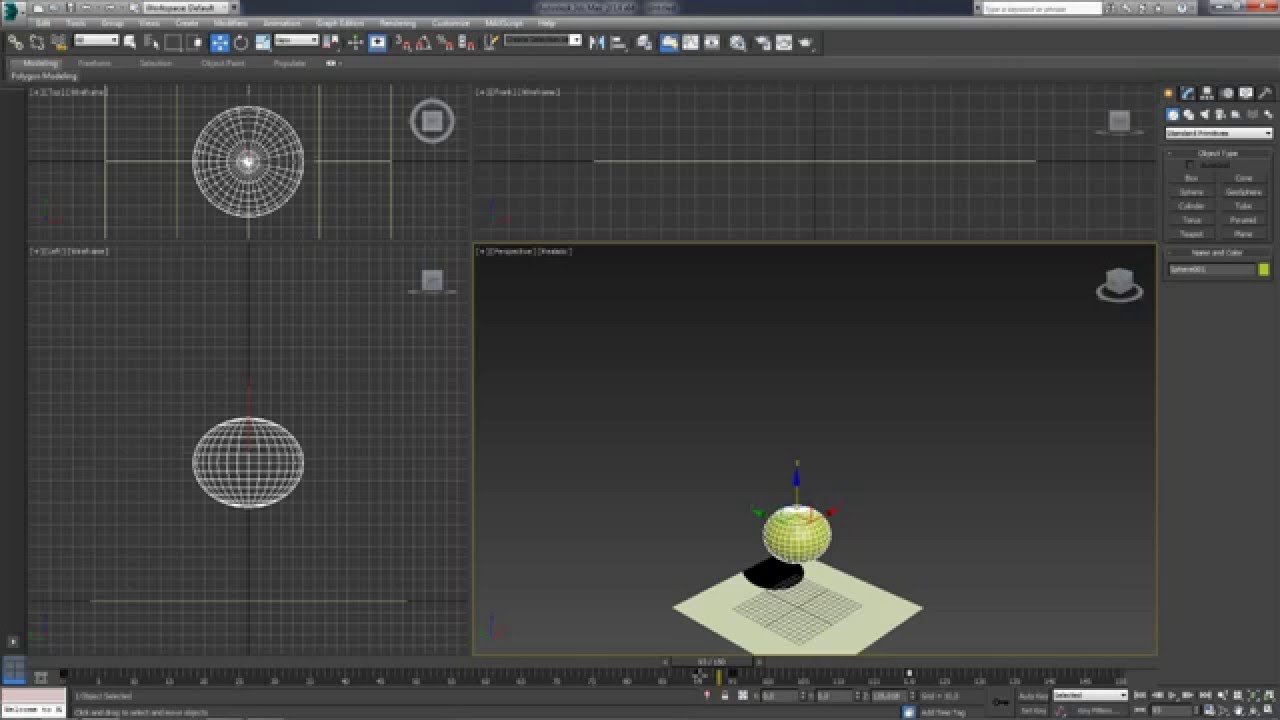Viewport: 1280px width, 720px height.
Task: Open the Material Editor icon
Action: 737,42
